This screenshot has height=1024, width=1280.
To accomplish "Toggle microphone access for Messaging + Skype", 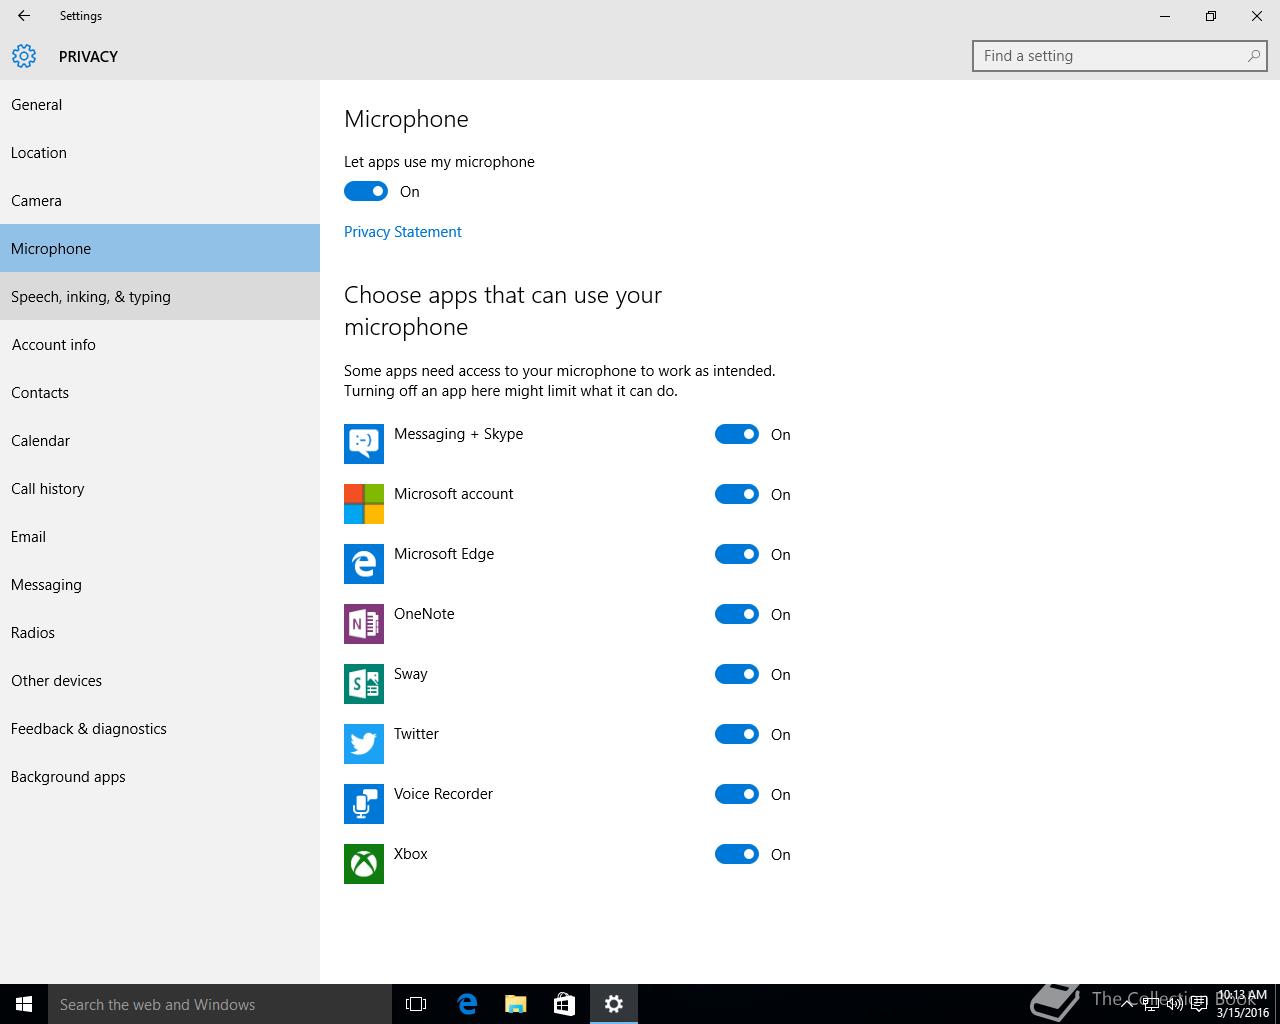I will pos(737,434).
